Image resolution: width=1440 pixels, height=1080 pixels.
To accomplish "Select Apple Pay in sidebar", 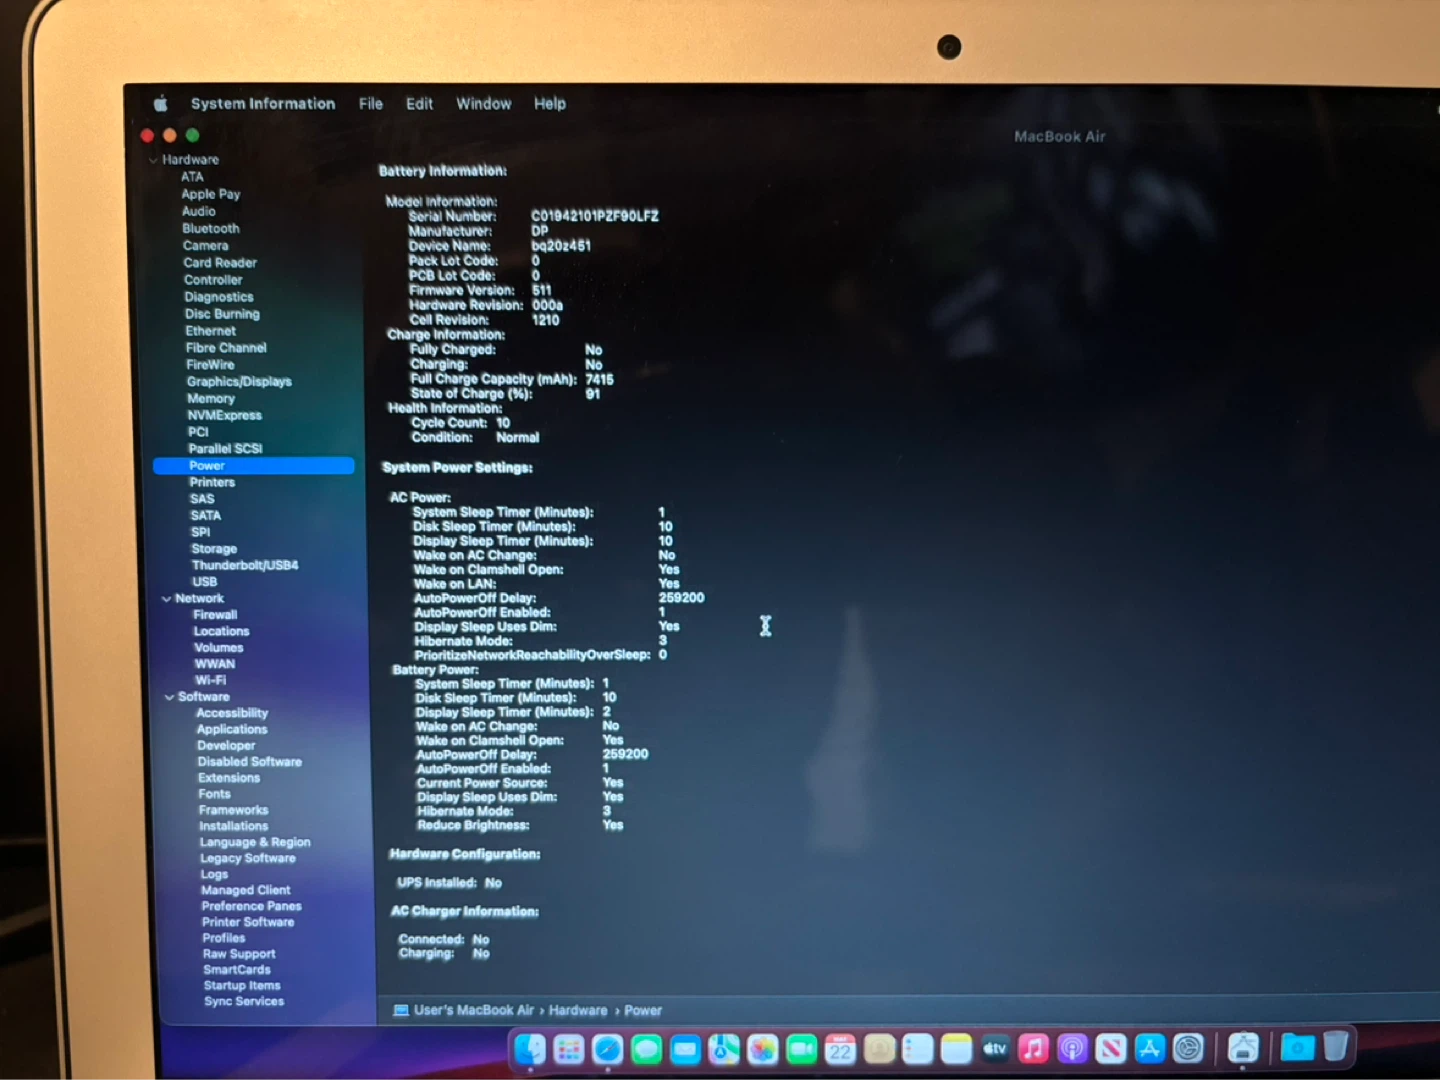I will [x=211, y=194].
